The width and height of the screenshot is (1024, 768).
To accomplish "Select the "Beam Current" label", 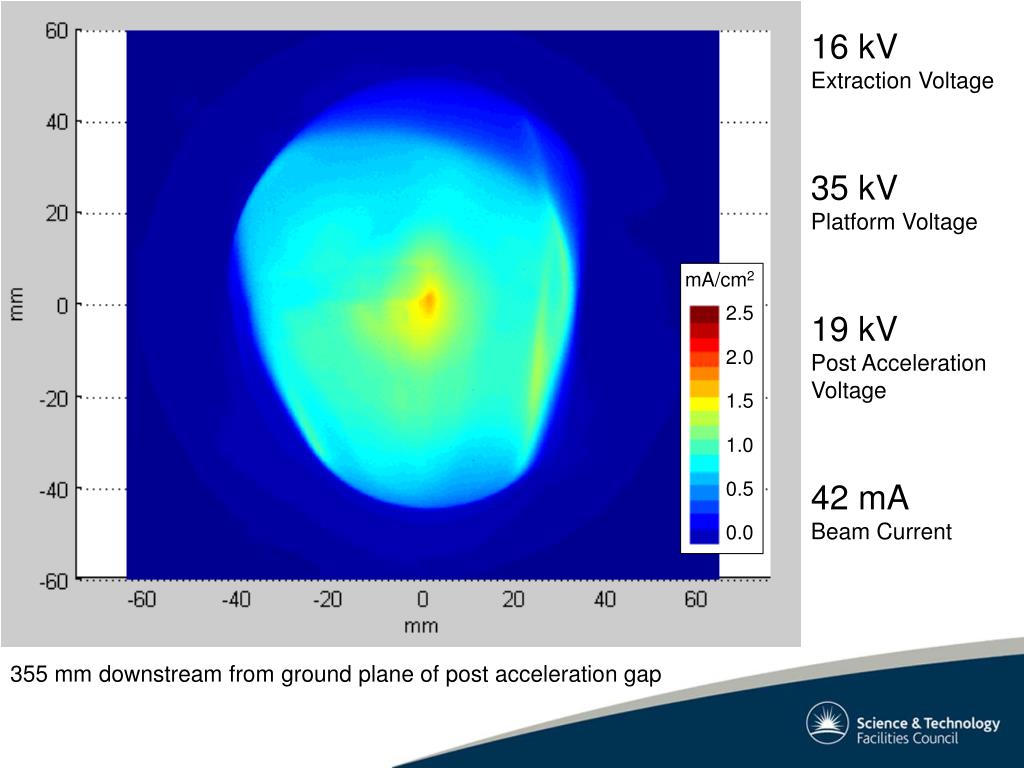I will (882, 532).
